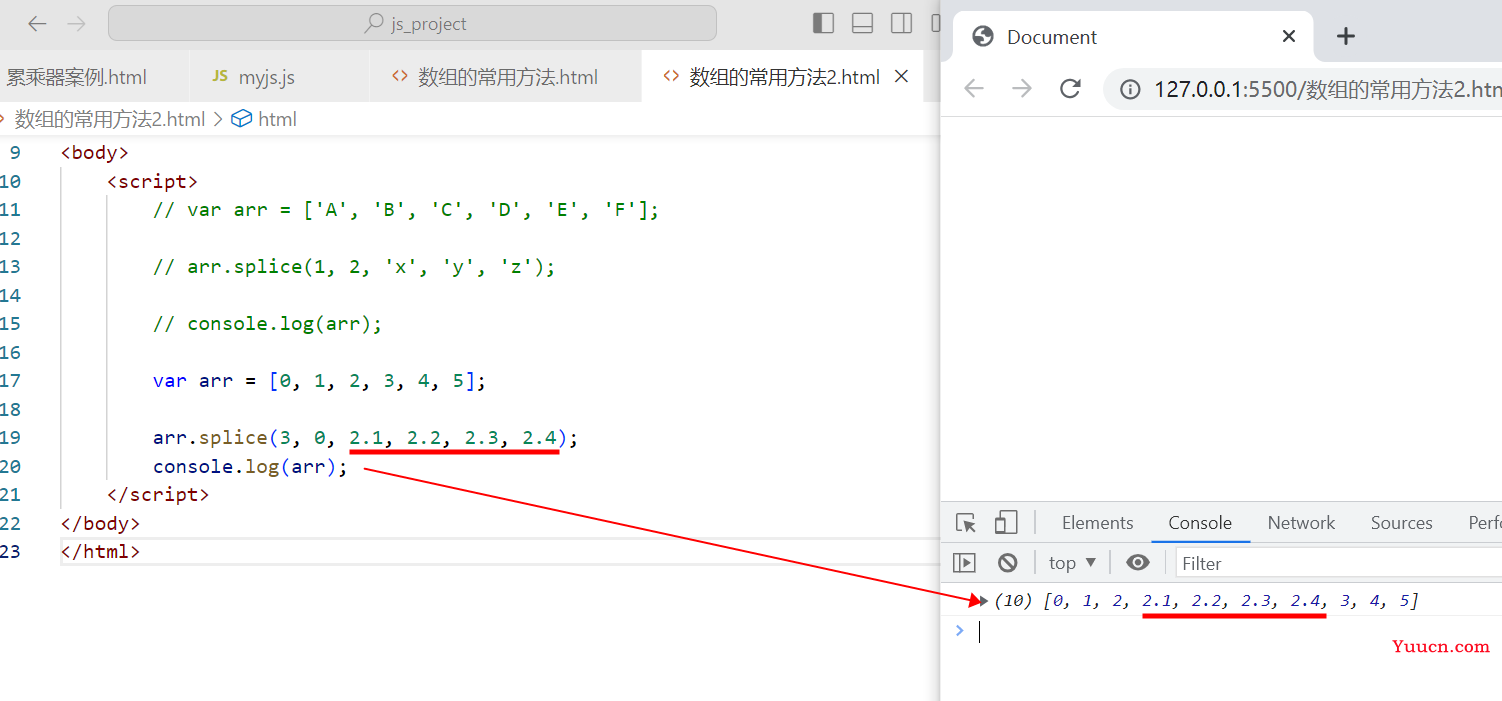
Task: Show the console sidebar
Action: pos(964,562)
